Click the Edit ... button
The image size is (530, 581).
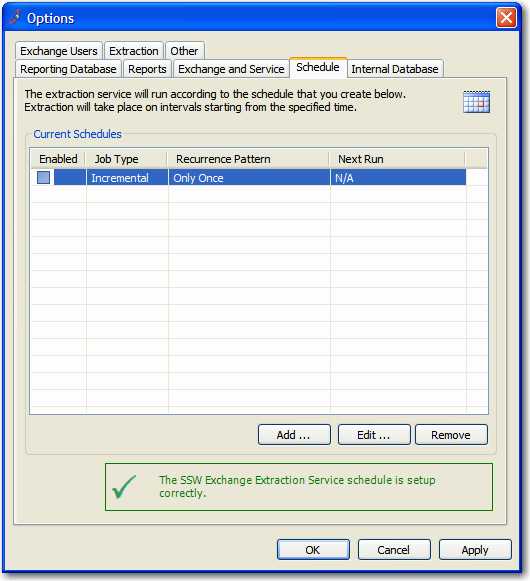[374, 435]
